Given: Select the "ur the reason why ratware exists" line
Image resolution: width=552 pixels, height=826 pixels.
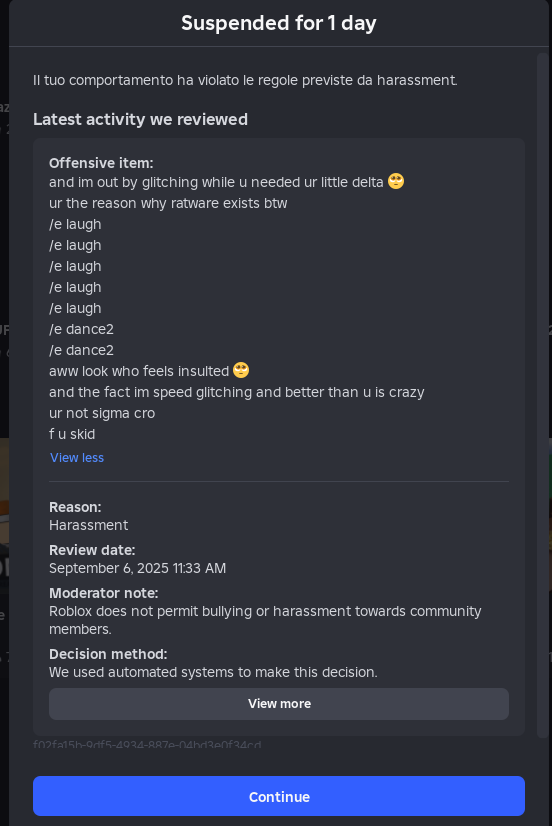Looking at the screenshot, I should [168, 203].
